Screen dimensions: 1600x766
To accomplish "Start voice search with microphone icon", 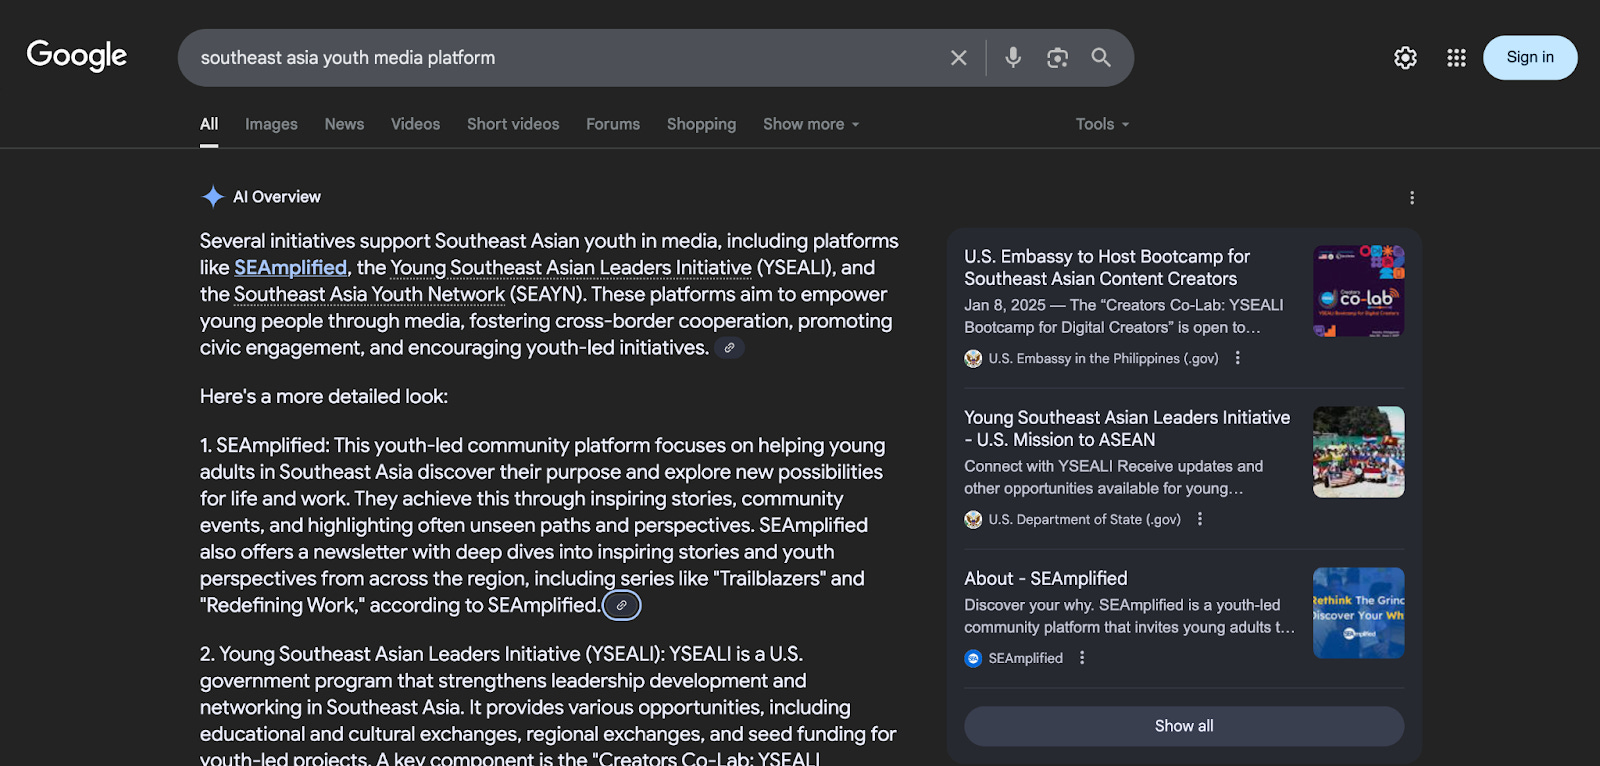I will tap(1013, 58).
